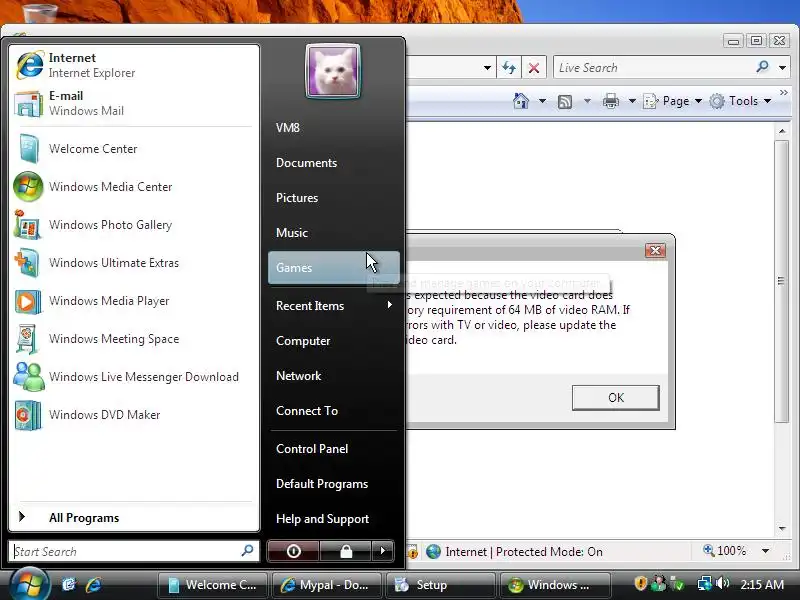The height and width of the screenshot is (600, 800).
Task: Click OK in the video card dialog
Action: 615,397
